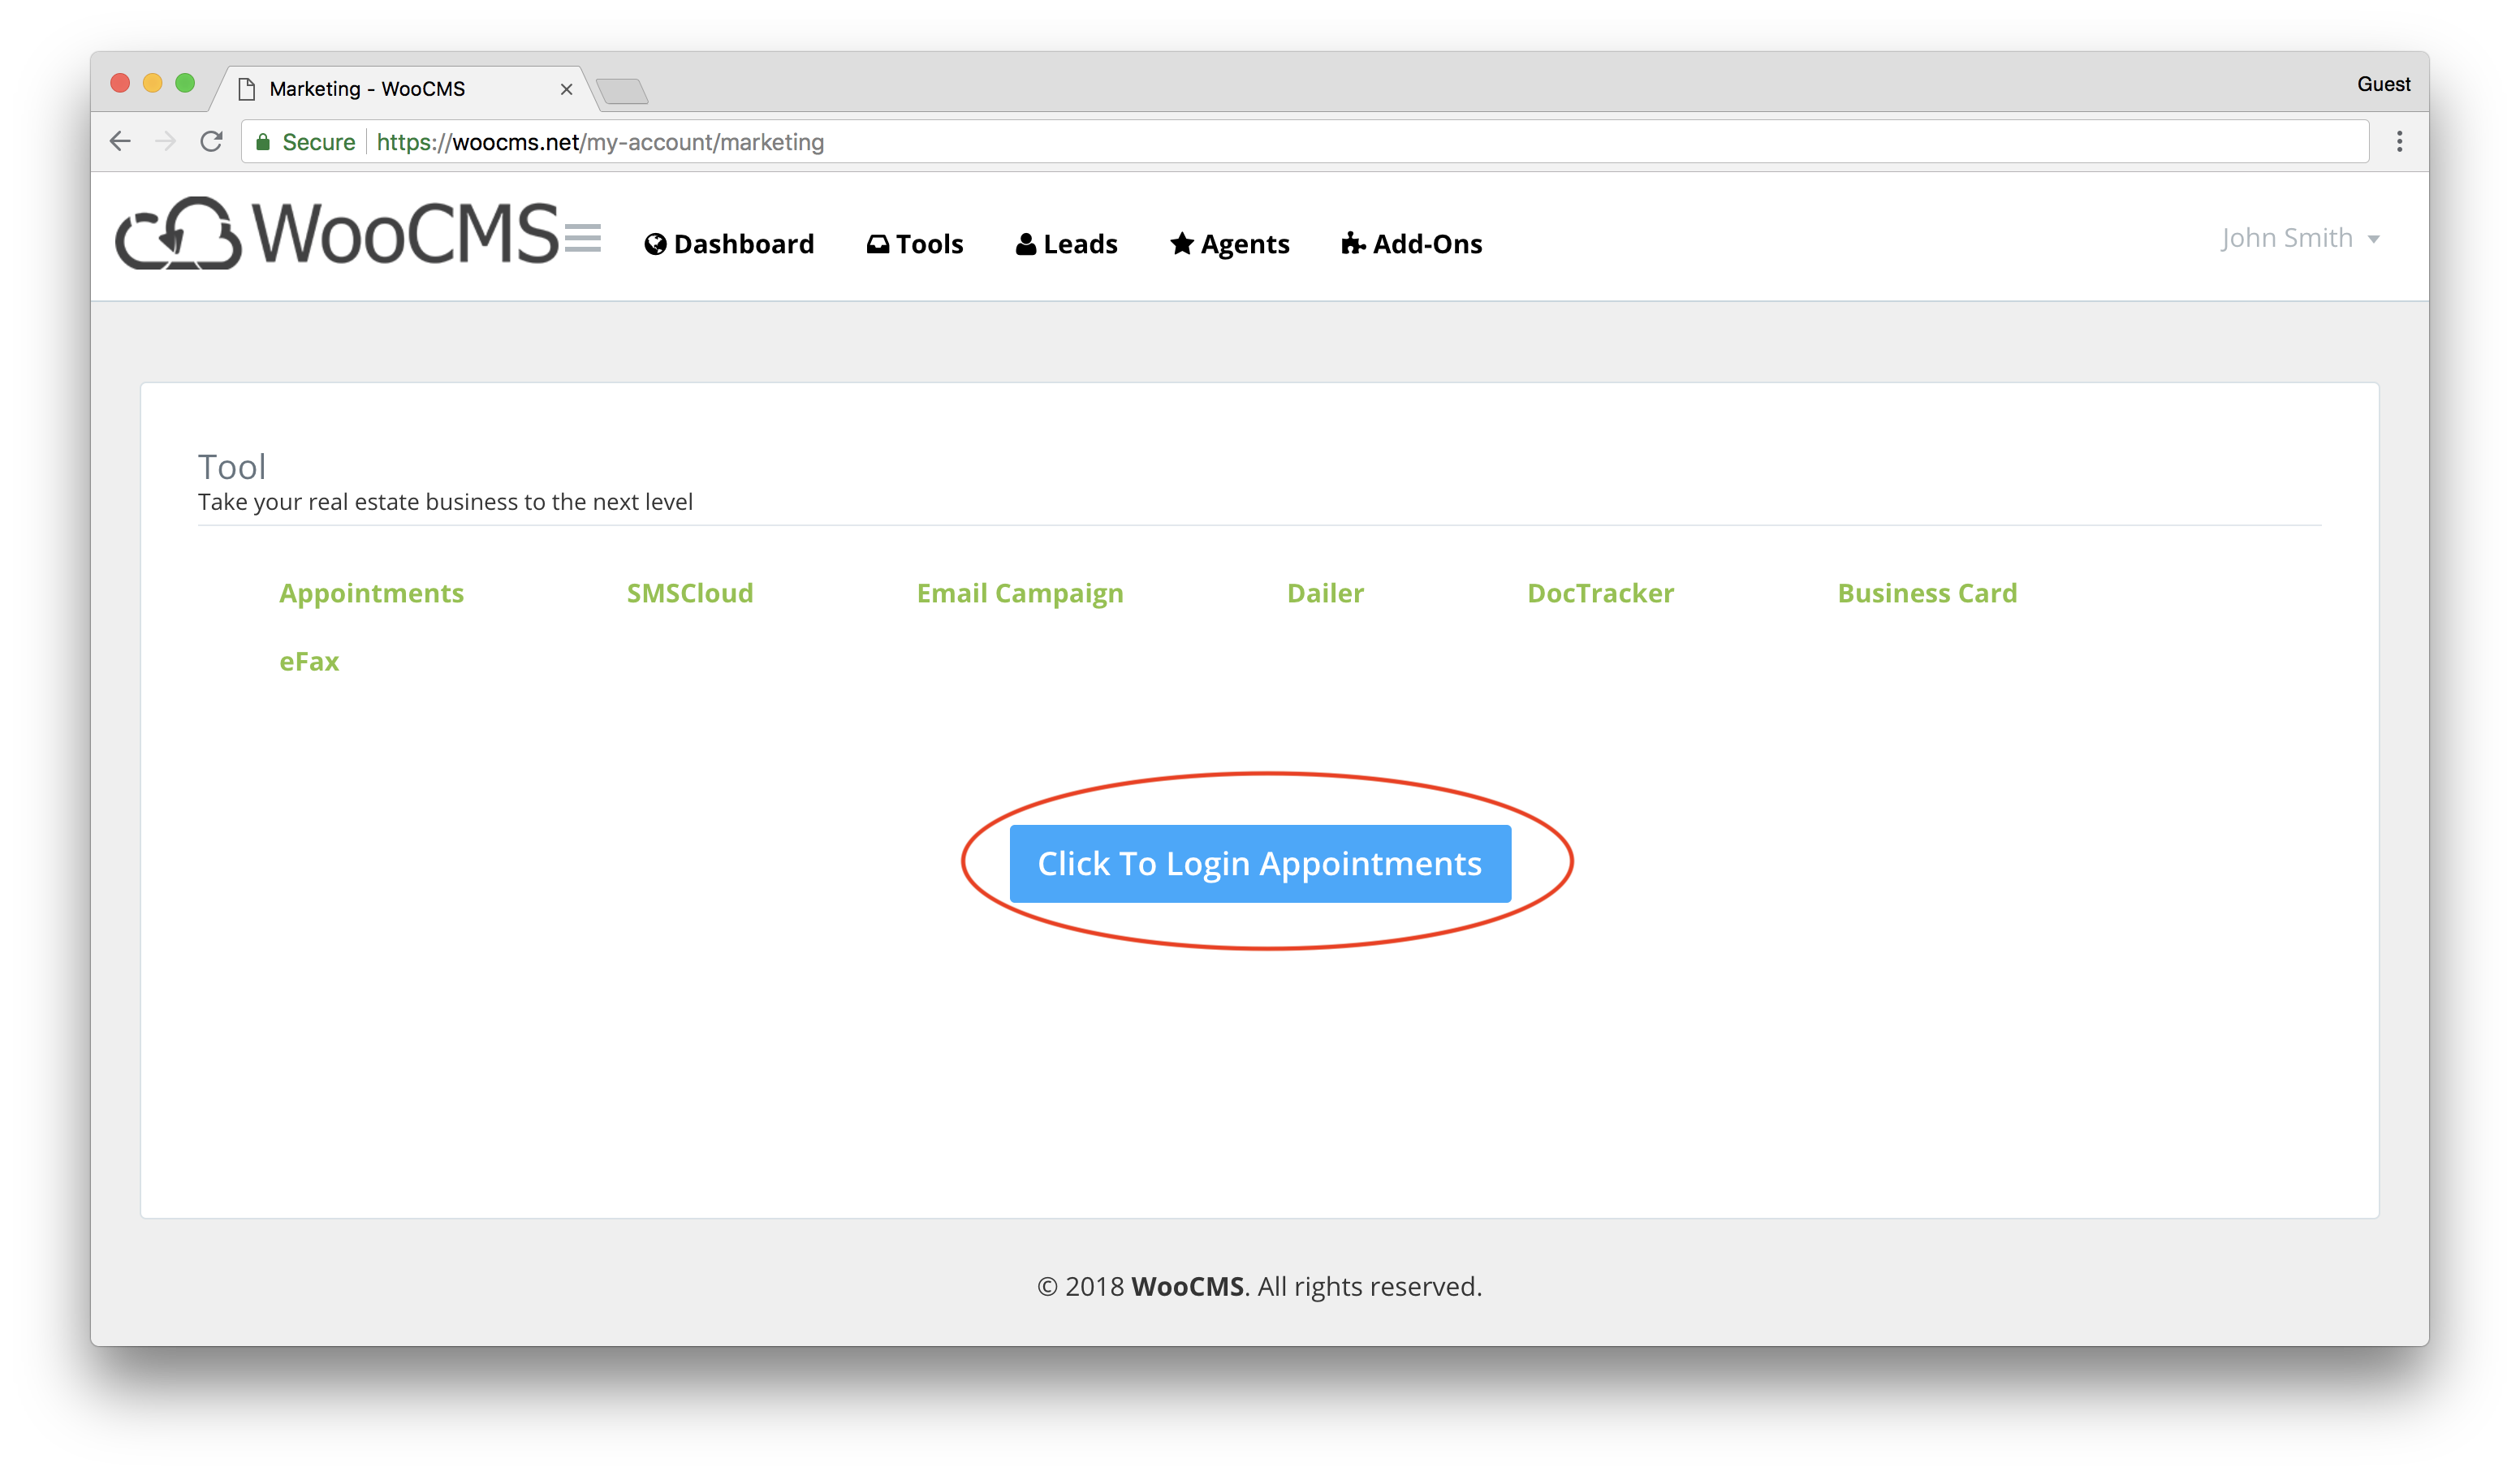Go back in browser history
Viewport: 2520px width, 1476px height.
pyautogui.click(x=120, y=142)
